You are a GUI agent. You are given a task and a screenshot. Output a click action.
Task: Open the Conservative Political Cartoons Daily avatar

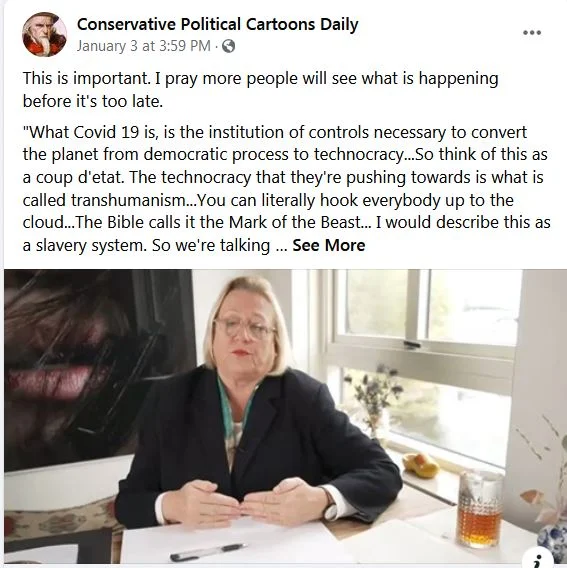44,35
